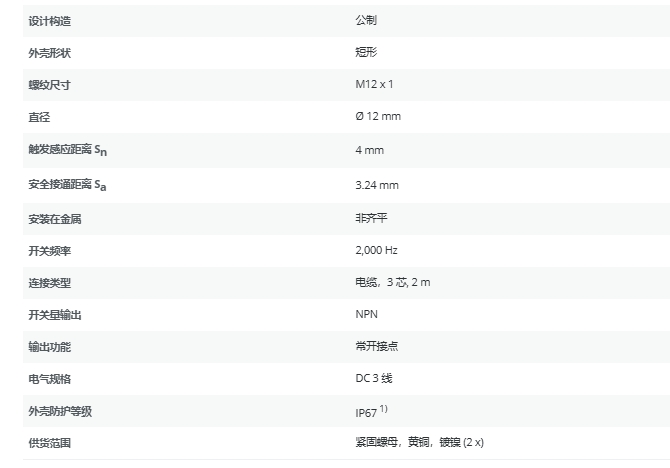The image size is (670, 468).
Task: Select the 4 mm sensing distance value
Action: [x=369, y=151]
